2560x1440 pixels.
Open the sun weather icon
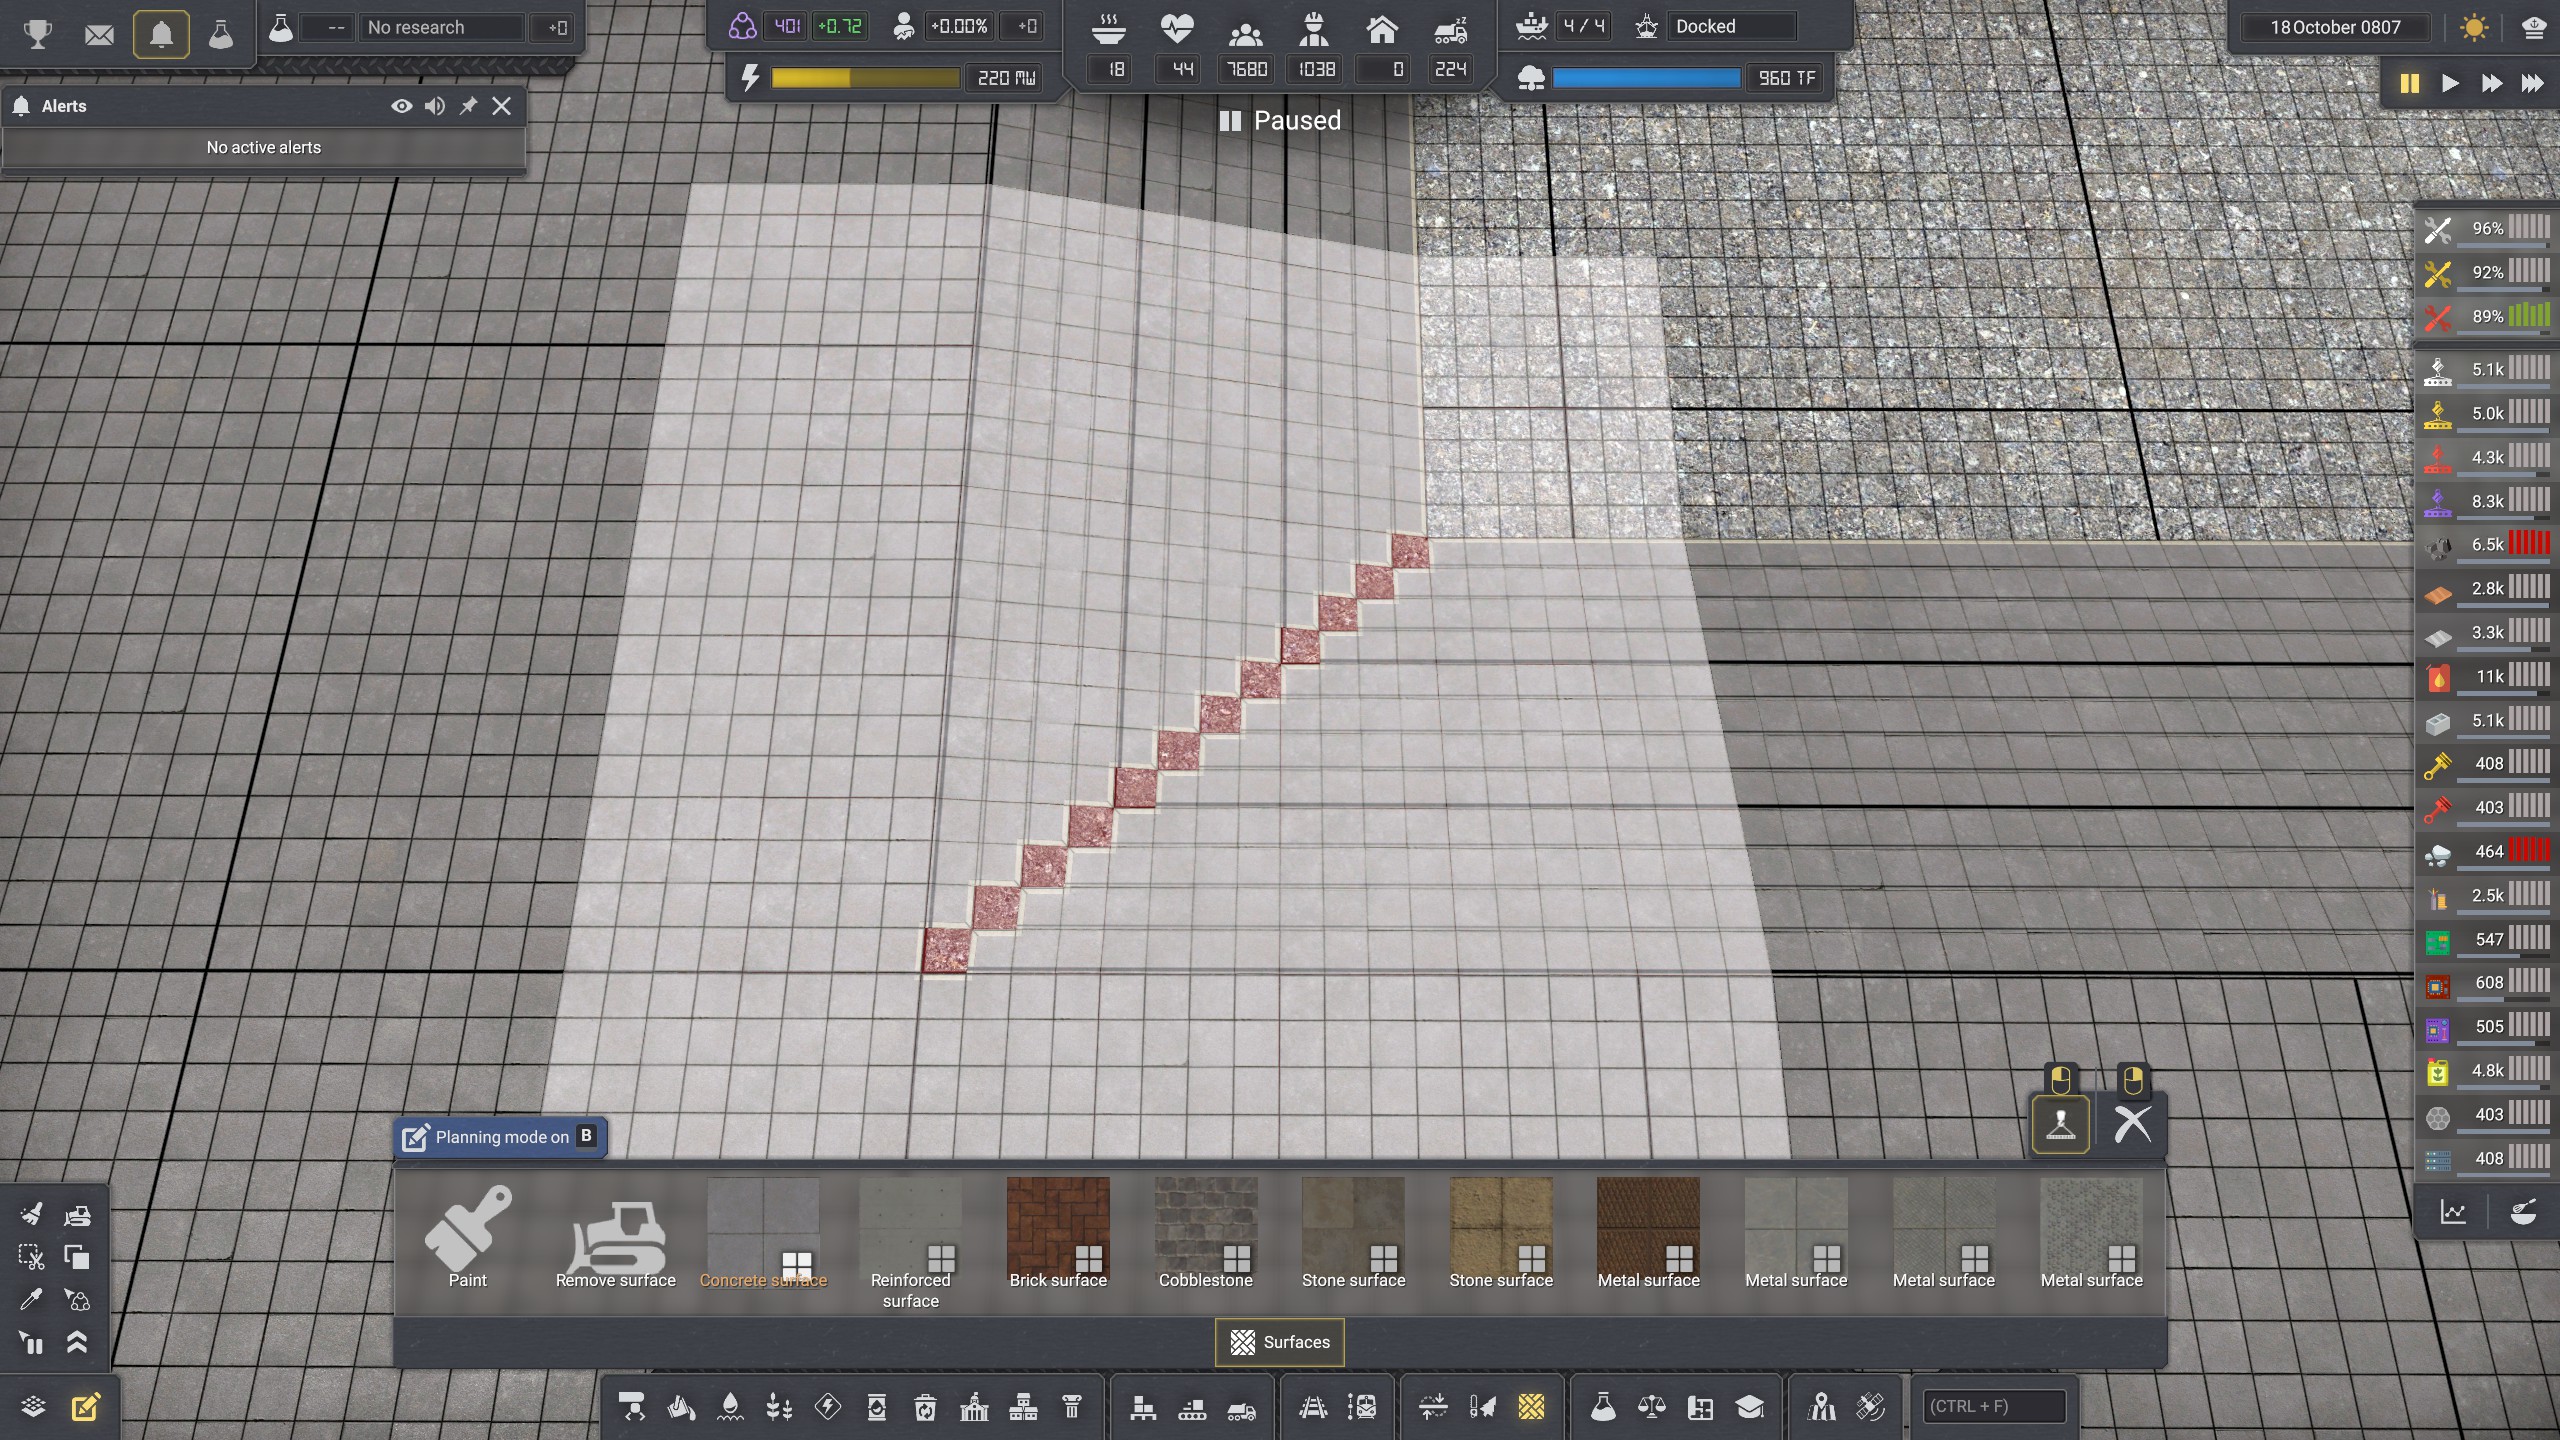tap(2475, 27)
